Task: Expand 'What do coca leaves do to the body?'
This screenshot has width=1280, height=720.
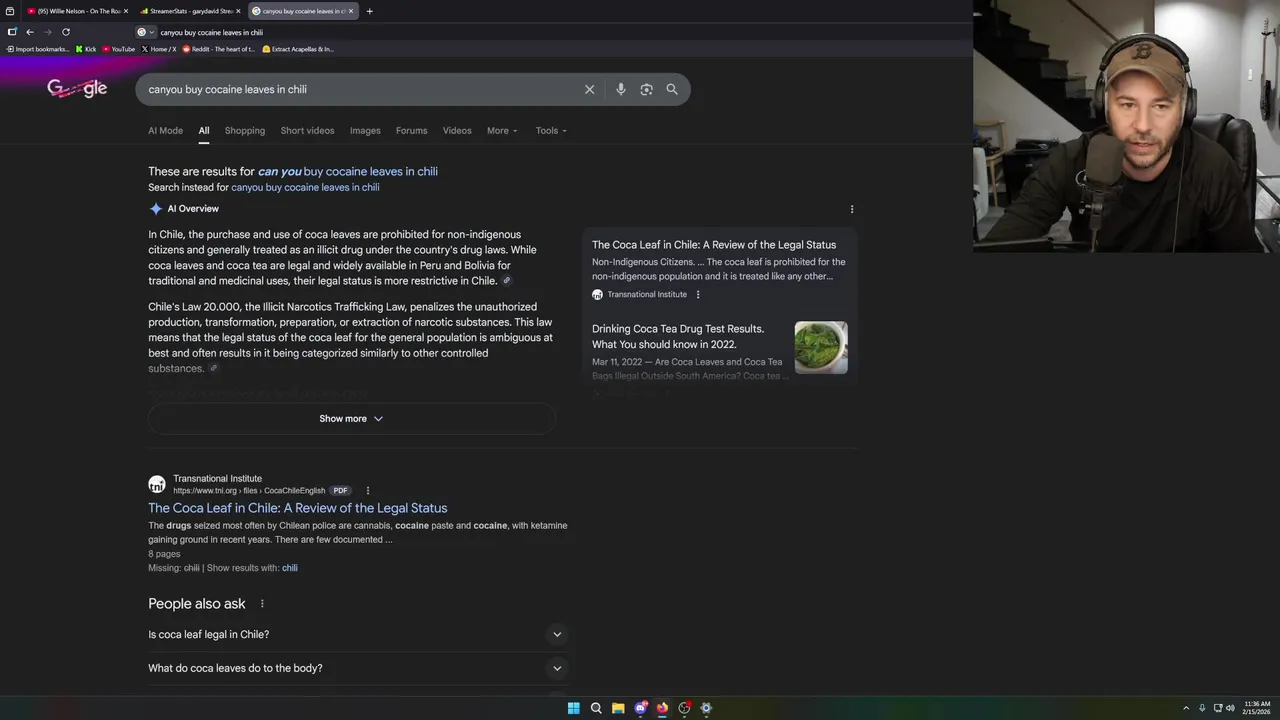Action: (x=357, y=668)
